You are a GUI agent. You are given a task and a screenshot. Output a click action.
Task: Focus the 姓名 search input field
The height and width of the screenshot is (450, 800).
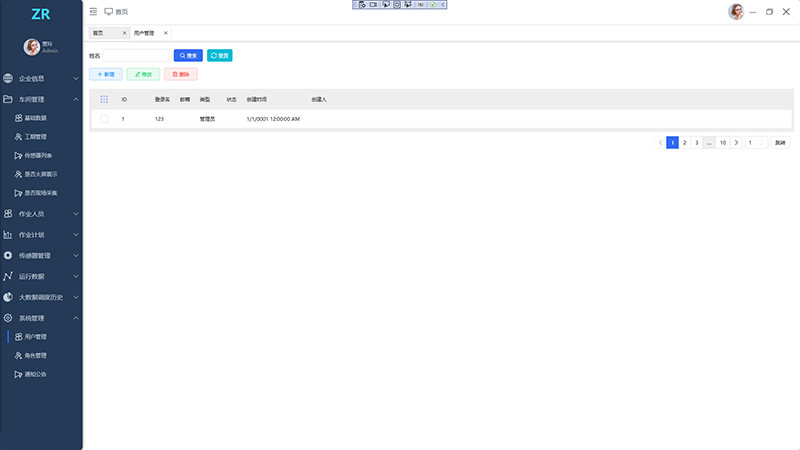(x=136, y=56)
